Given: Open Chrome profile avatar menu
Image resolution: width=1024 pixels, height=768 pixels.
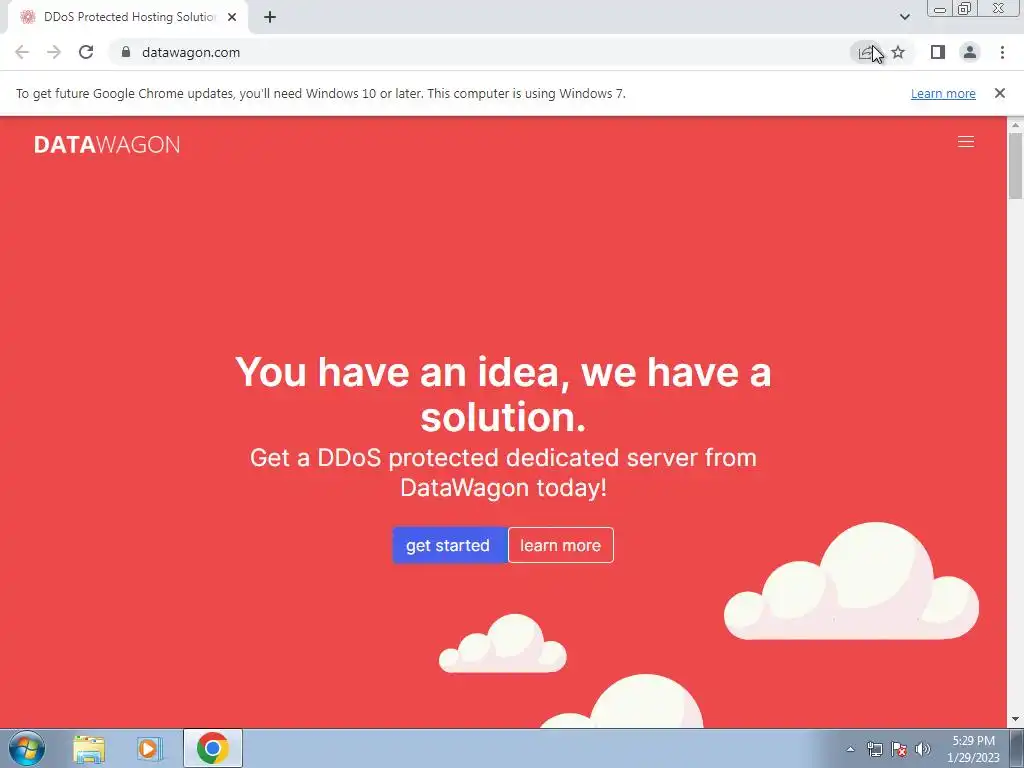Looking at the screenshot, I should 970,52.
